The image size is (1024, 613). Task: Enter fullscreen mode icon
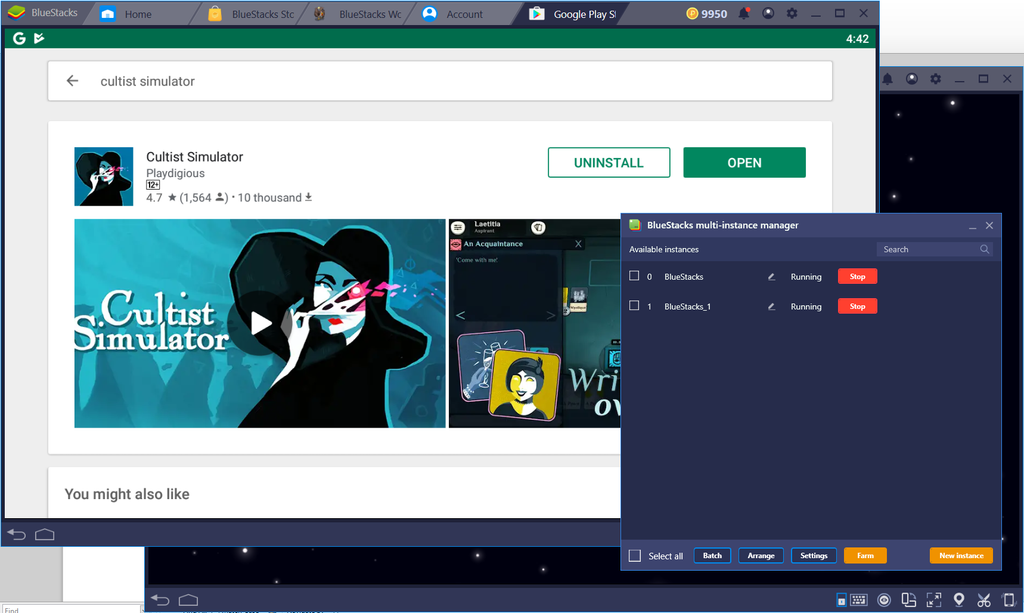click(x=933, y=600)
